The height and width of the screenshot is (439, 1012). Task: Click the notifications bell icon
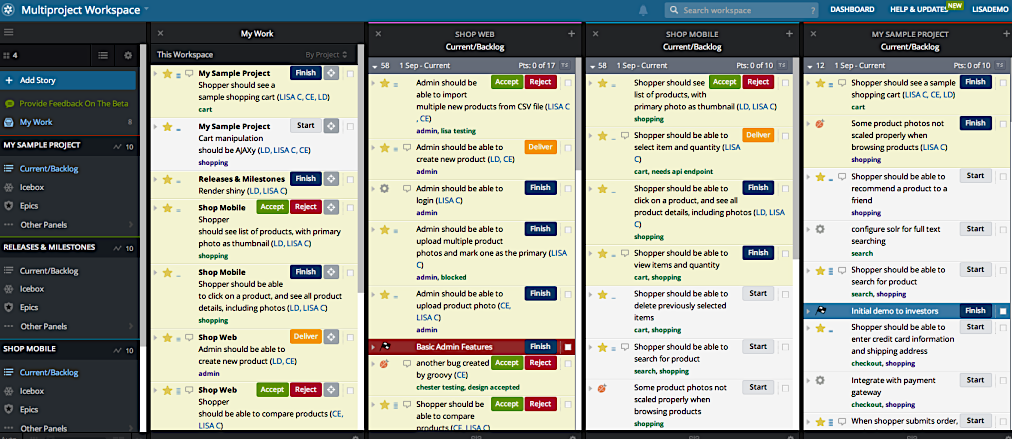[x=643, y=10]
